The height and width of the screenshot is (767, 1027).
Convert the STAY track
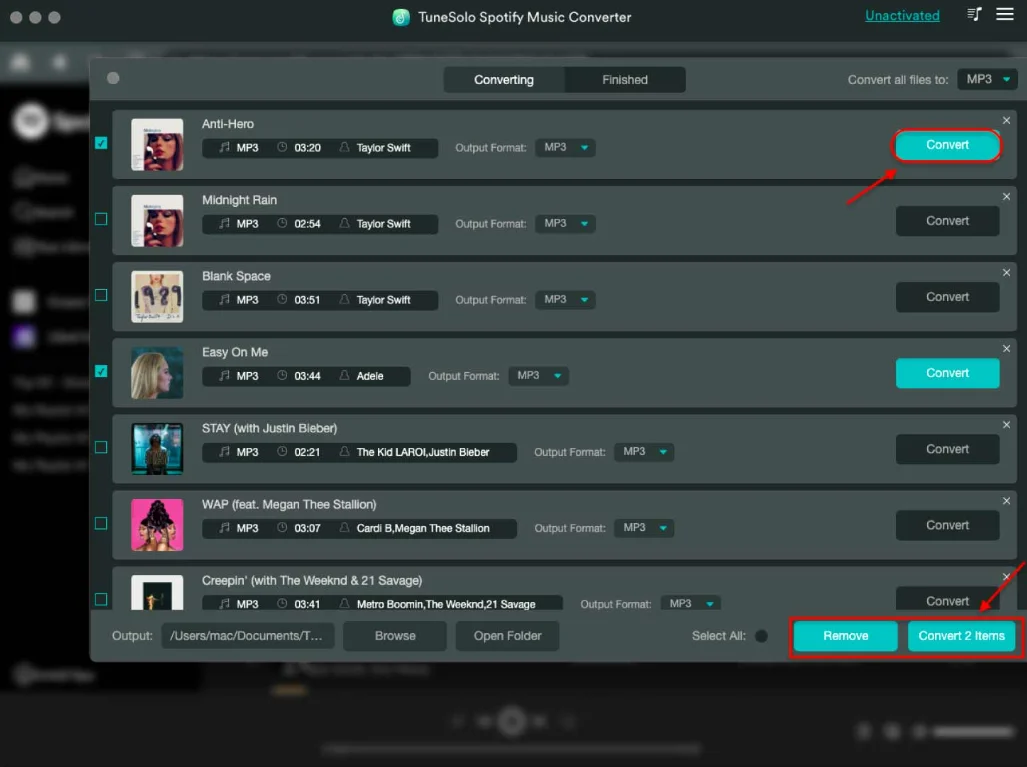(947, 449)
